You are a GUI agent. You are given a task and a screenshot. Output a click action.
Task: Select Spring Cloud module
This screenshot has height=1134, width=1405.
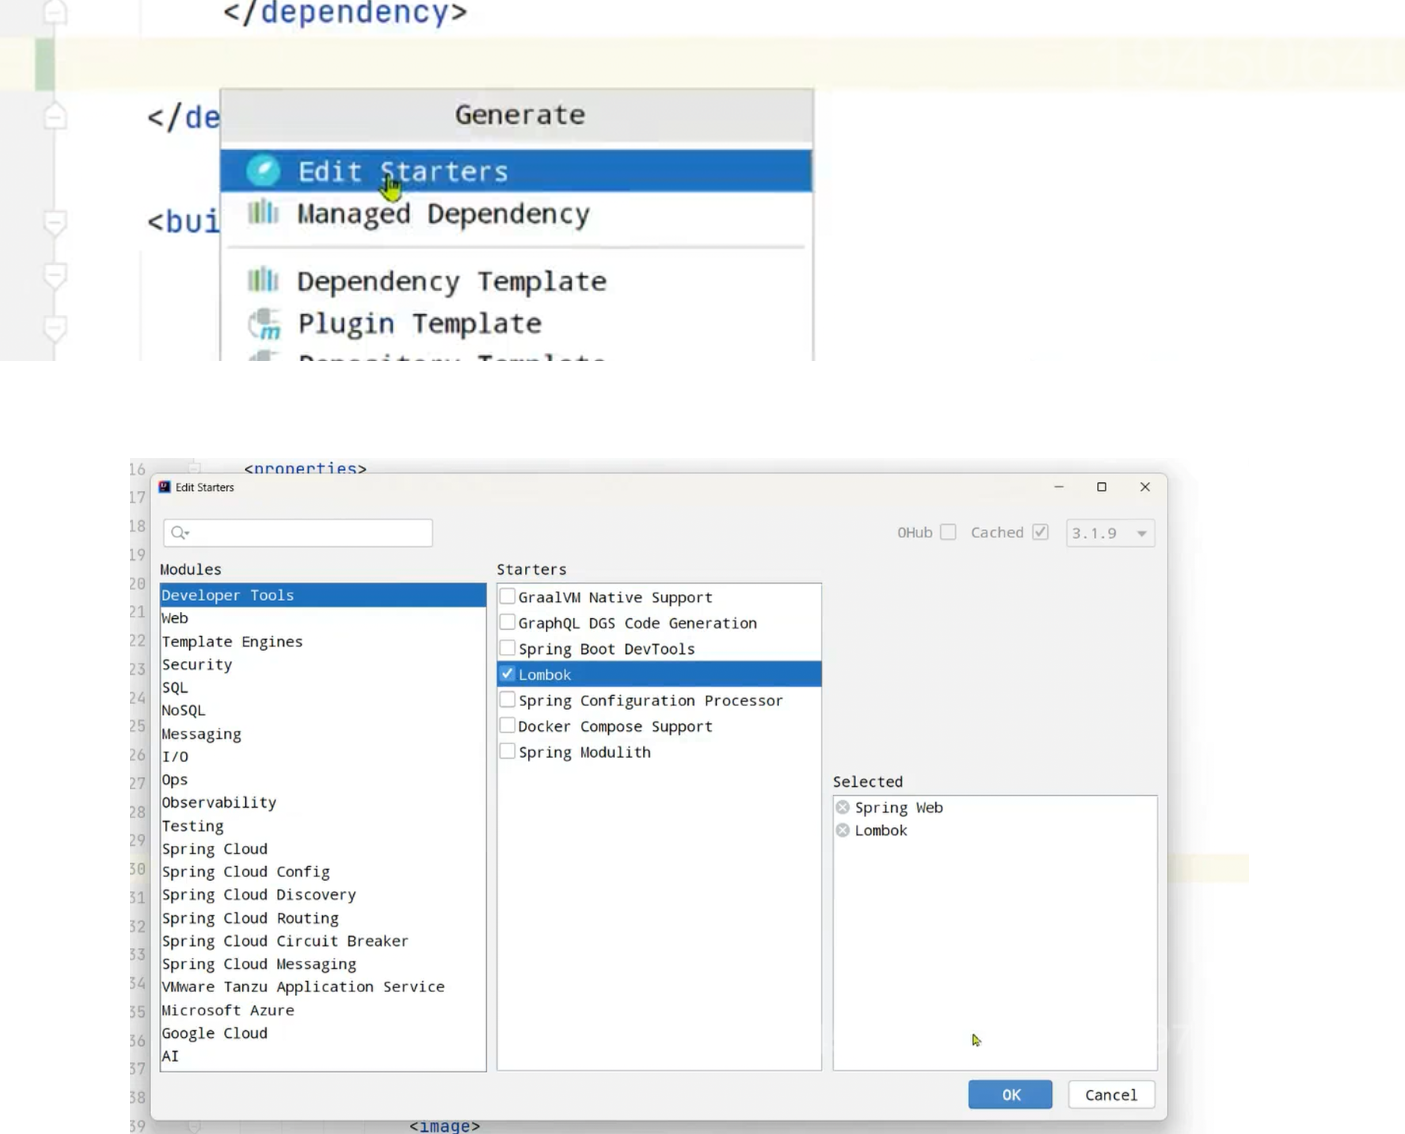(323, 849)
